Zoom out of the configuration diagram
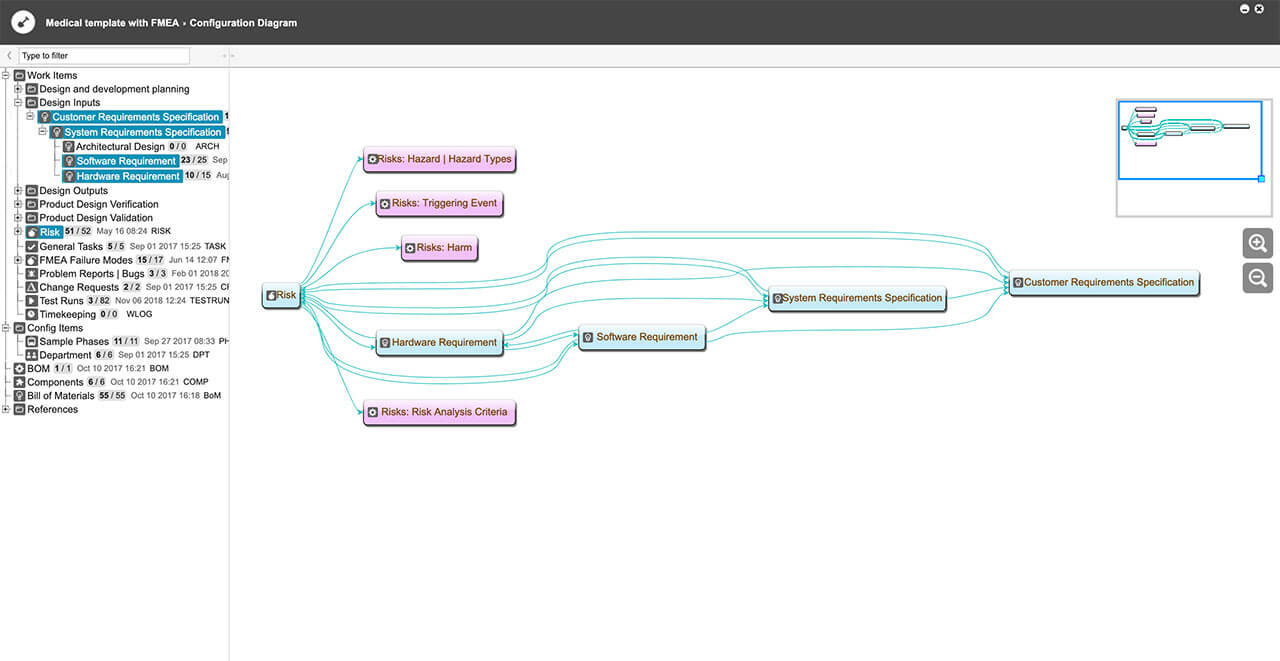Image resolution: width=1280 pixels, height=661 pixels. coord(1258,278)
